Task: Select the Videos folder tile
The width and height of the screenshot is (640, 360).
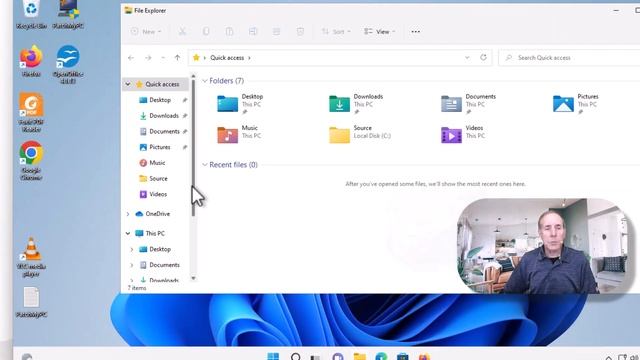Action: tap(463, 135)
